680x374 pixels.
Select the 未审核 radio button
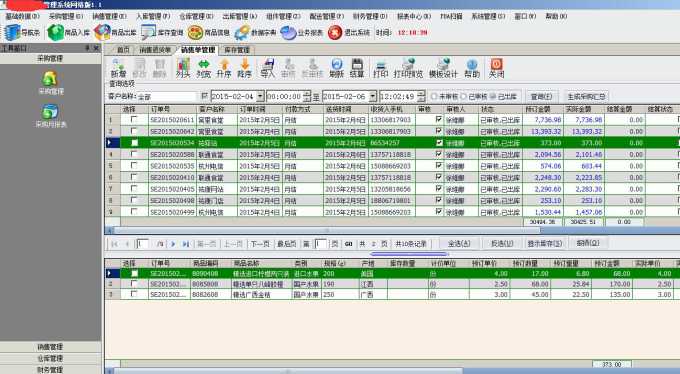click(x=434, y=96)
